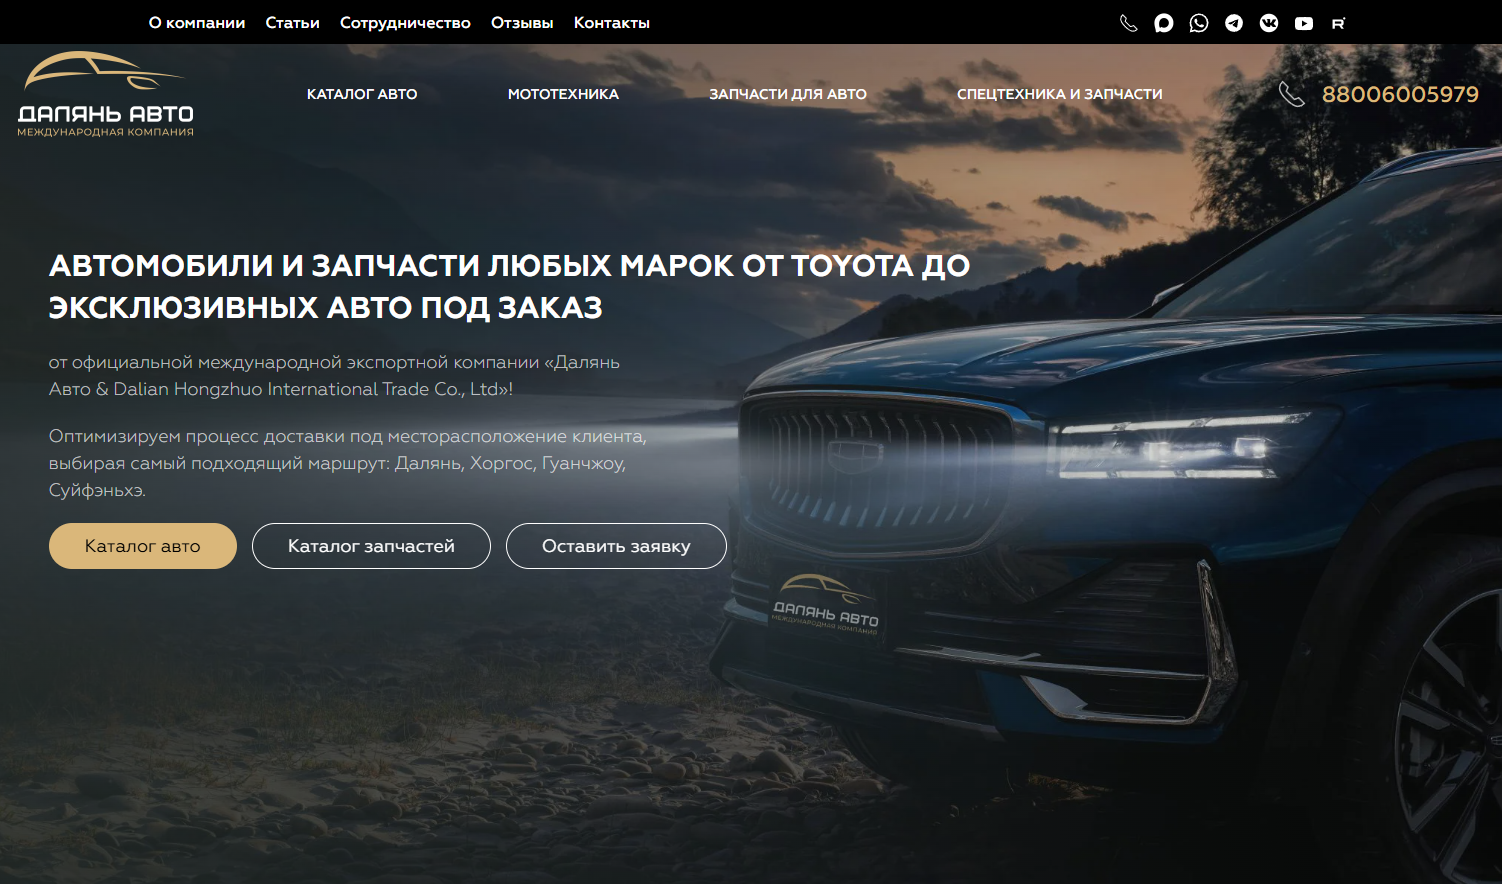Image resolution: width=1502 pixels, height=884 pixels.
Task: Open the chat bubble messenger icon
Action: 1163,23
